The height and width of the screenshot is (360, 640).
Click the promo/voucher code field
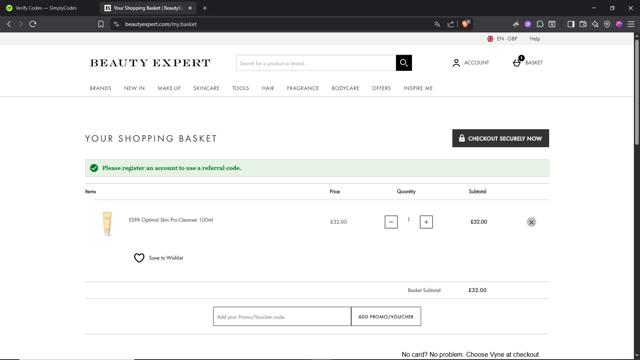(282, 316)
